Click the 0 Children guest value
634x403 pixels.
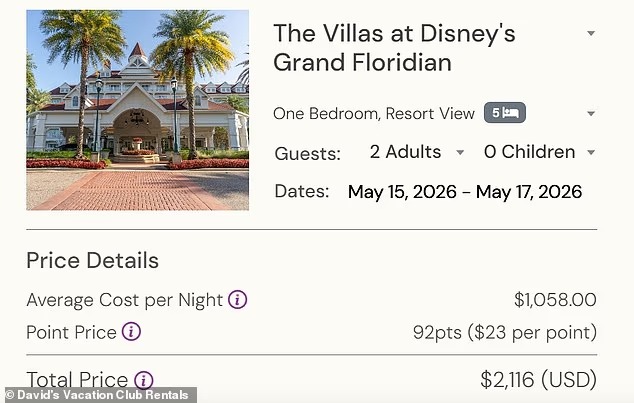[529, 152]
